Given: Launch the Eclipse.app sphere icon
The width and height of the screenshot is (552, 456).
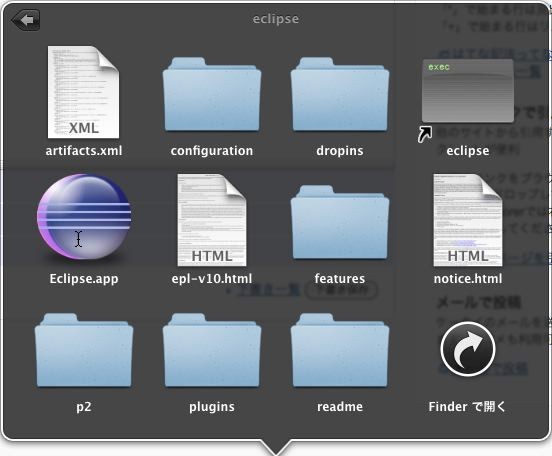Looking at the screenshot, I should (84, 217).
